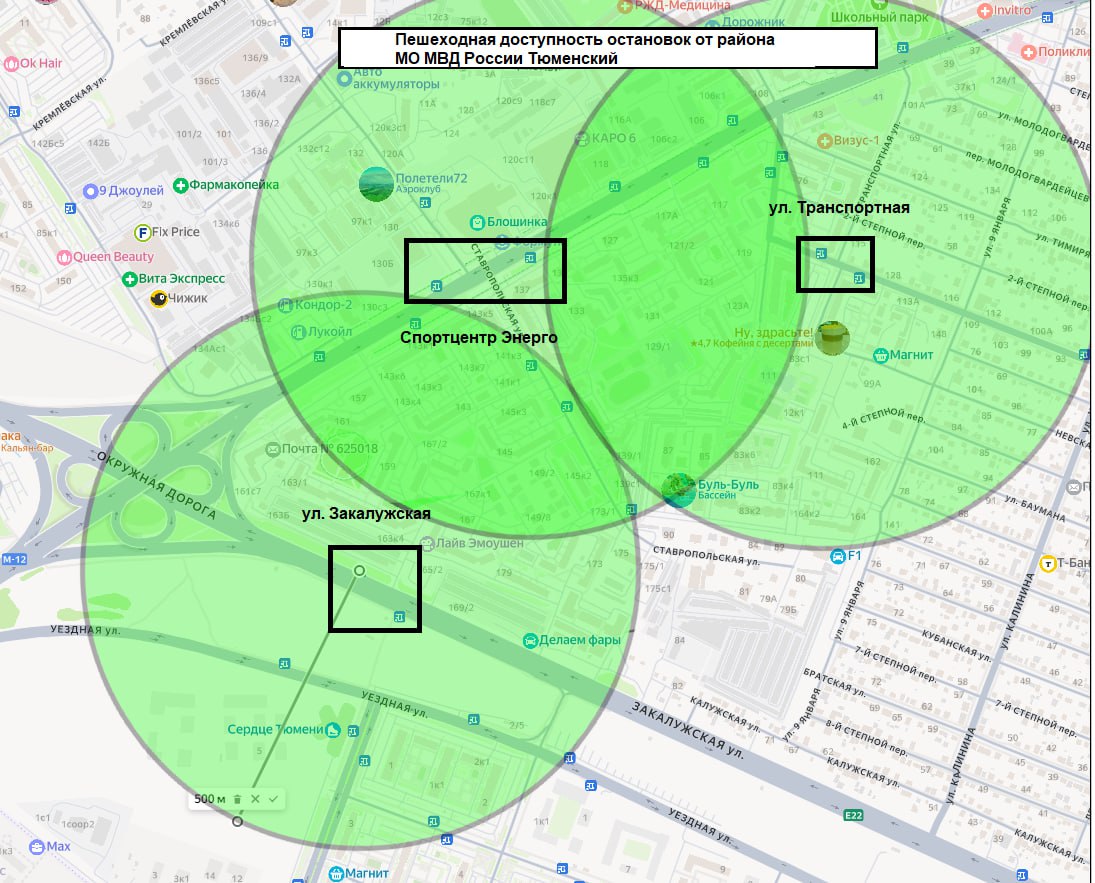Click the ruler end point below 500 м
The image size is (1095, 883).
[x=237, y=822]
